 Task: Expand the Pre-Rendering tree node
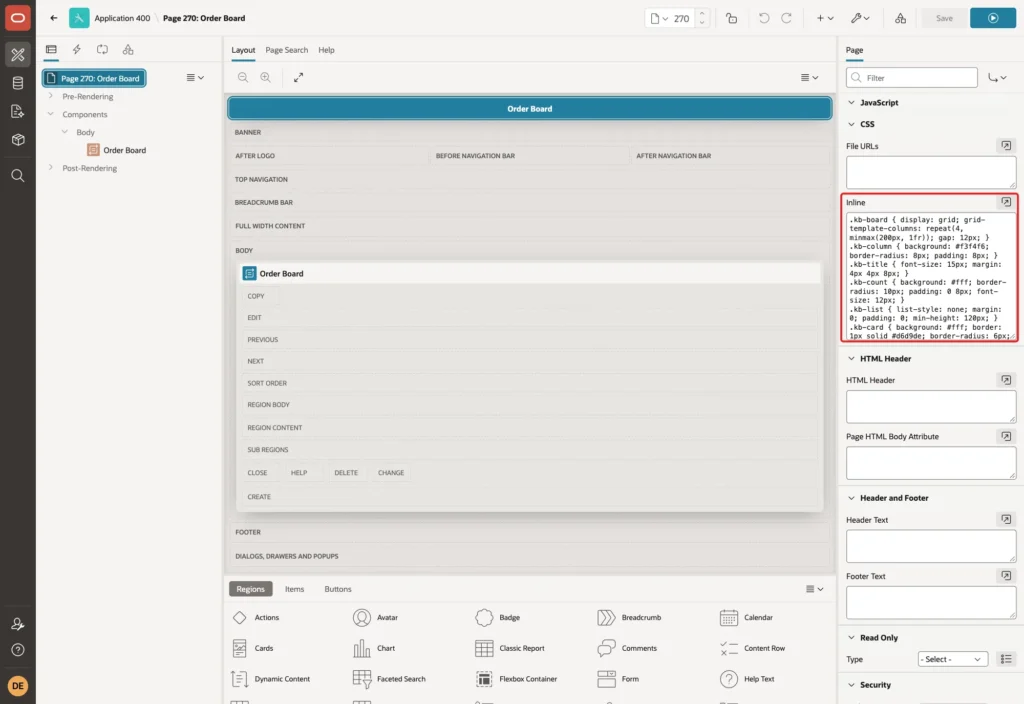coord(50,96)
